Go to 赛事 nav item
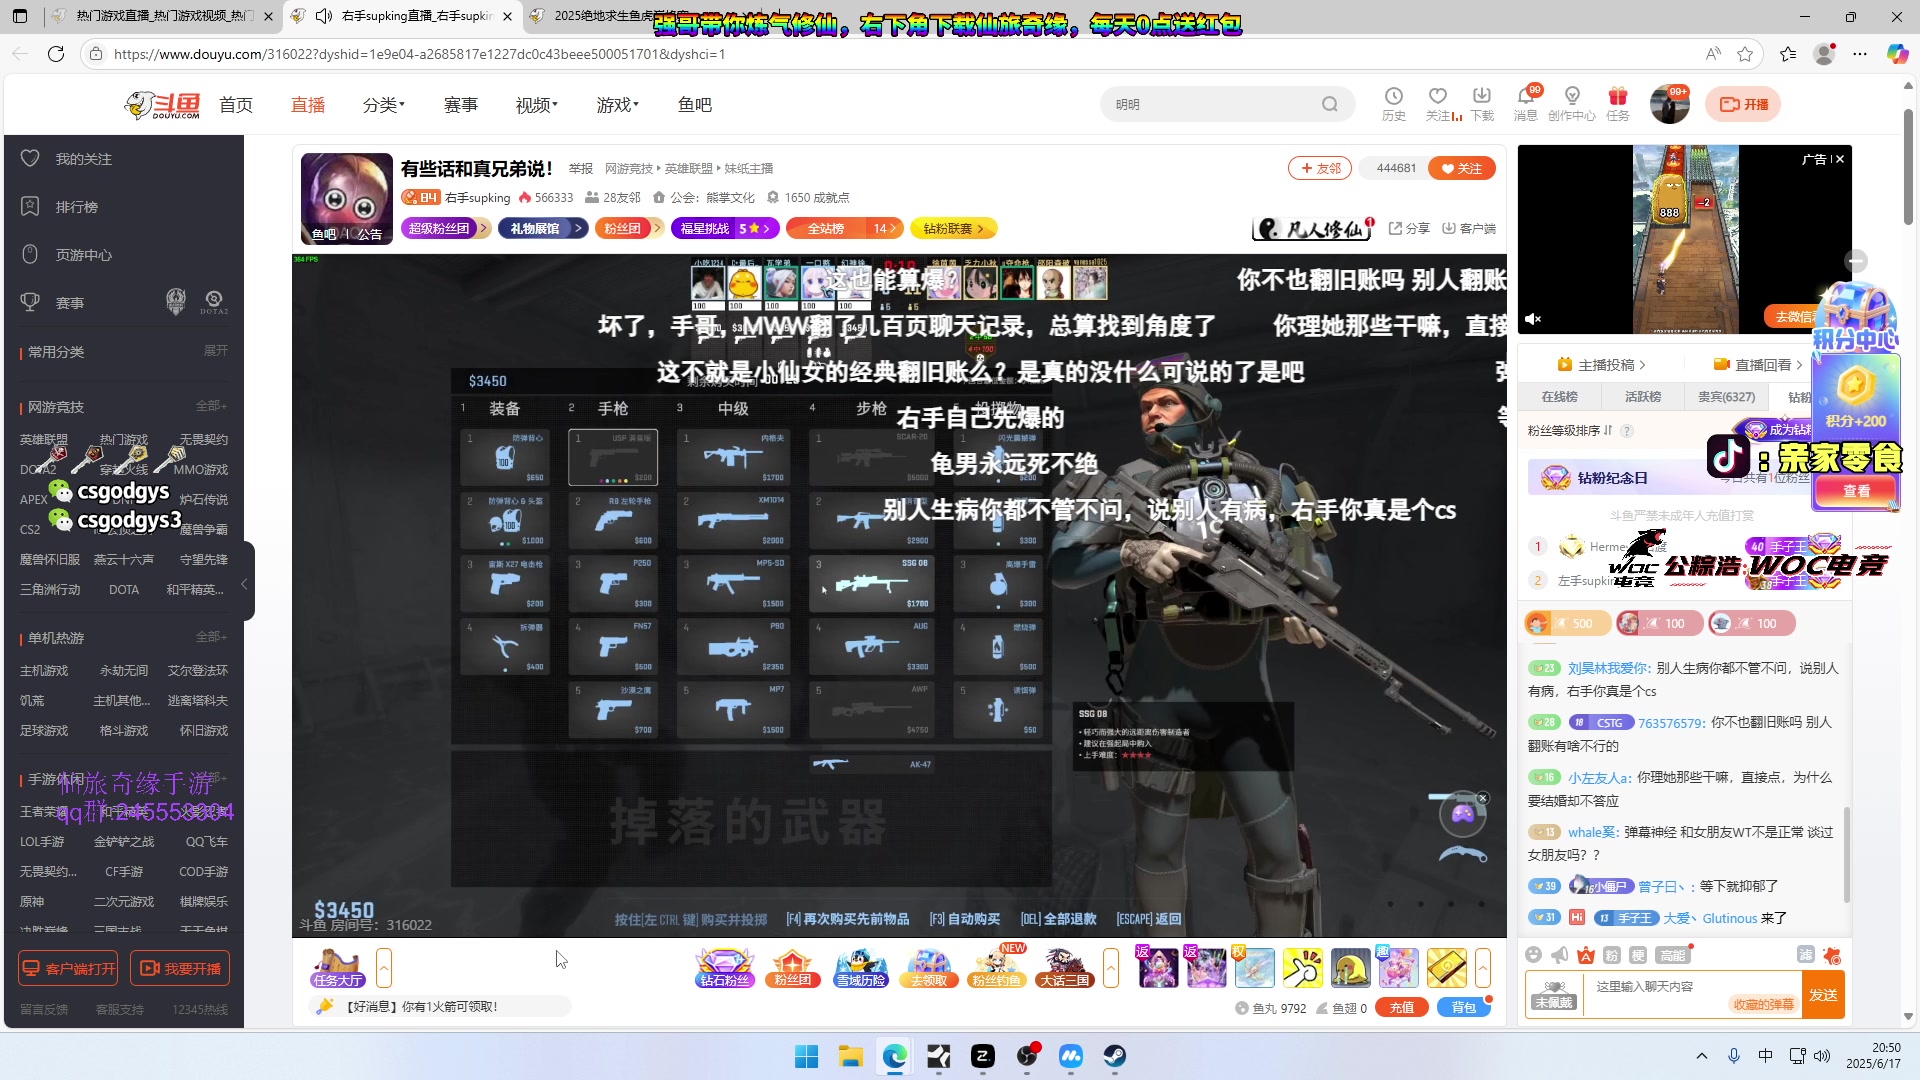Image resolution: width=1920 pixels, height=1080 pixels. point(461,105)
